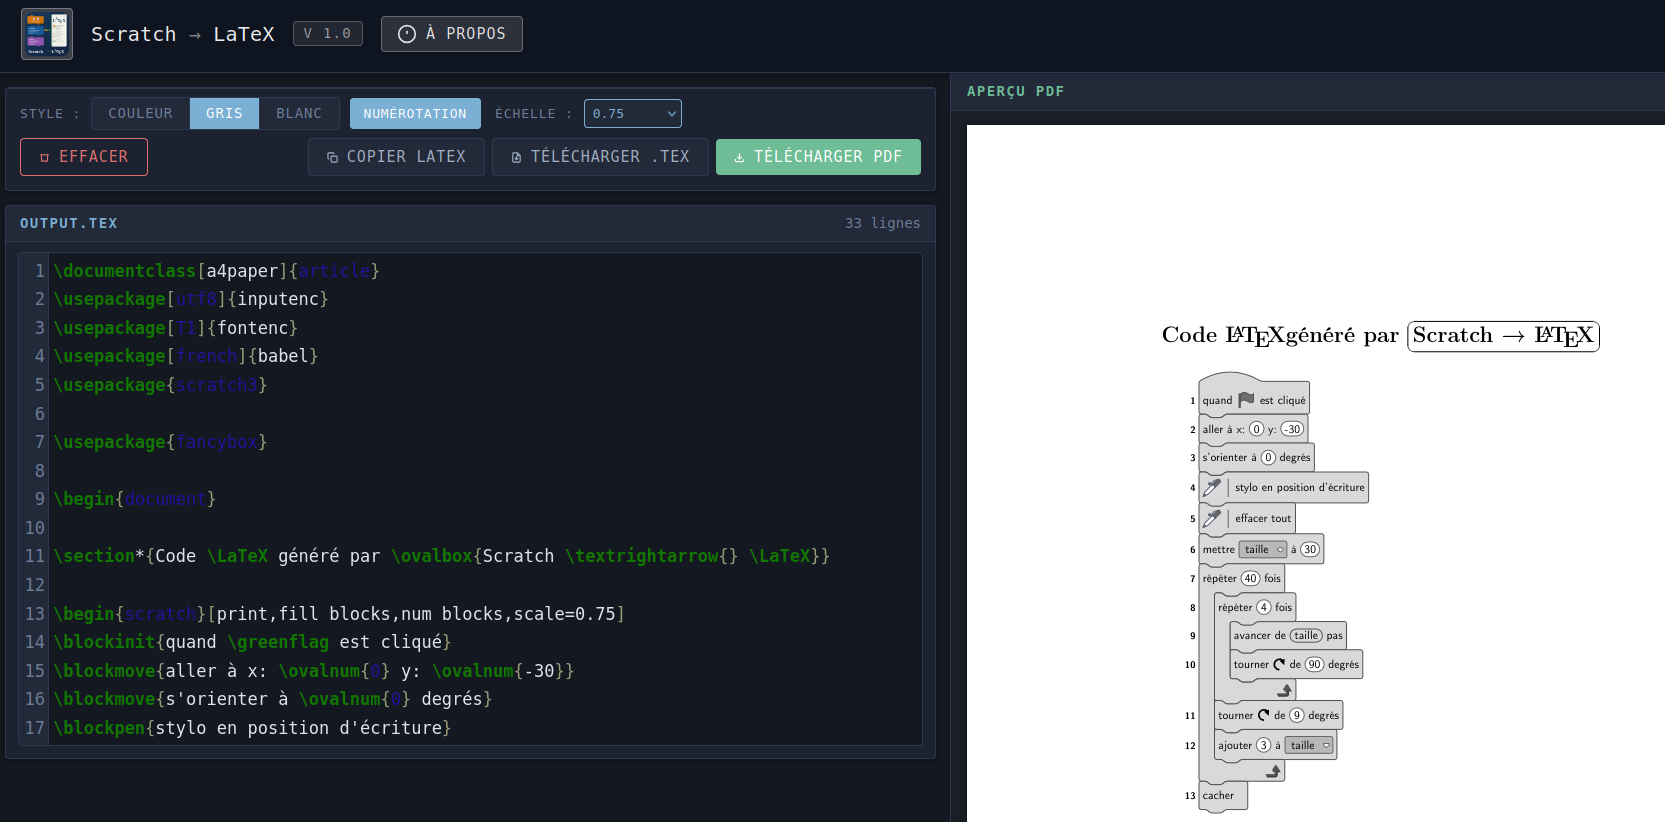The width and height of the screenshot is (1665, 822).
Task: Click the 'avancer de taille pas' block
Action: (x=1288, y=635)
